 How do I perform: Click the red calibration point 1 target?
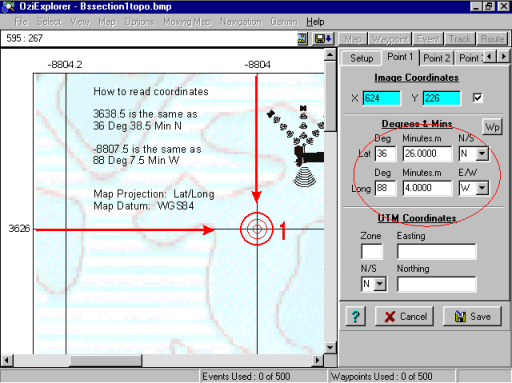[x=257, y=229]
